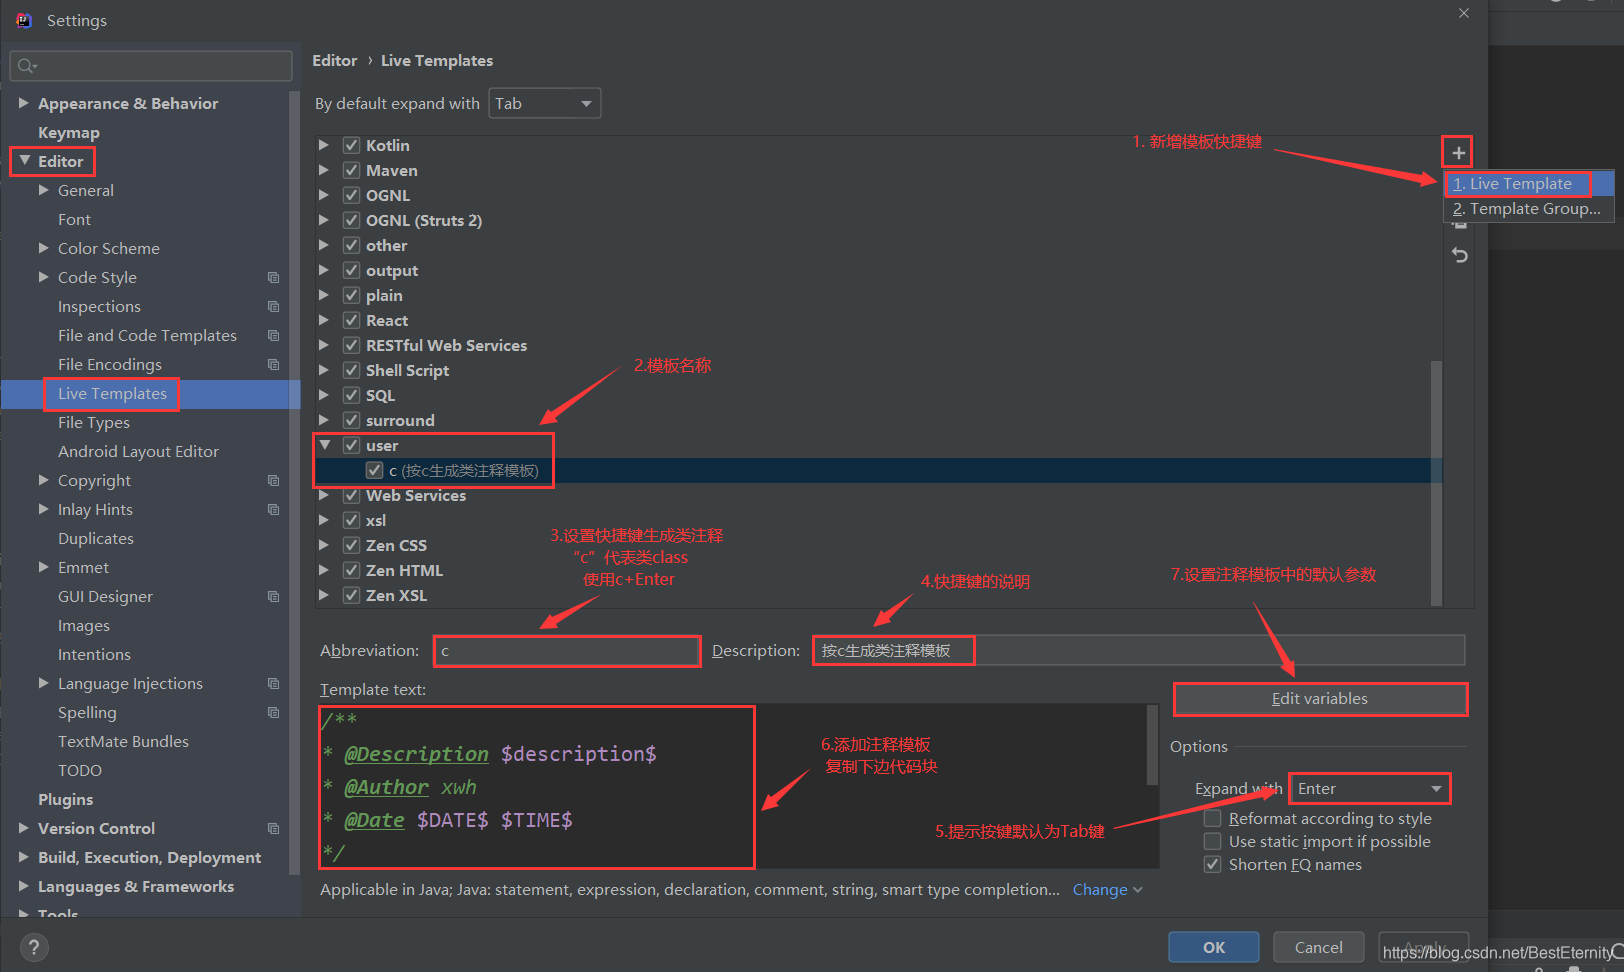
Task: Click project-level icon beside Spelling
Action: 273,712
